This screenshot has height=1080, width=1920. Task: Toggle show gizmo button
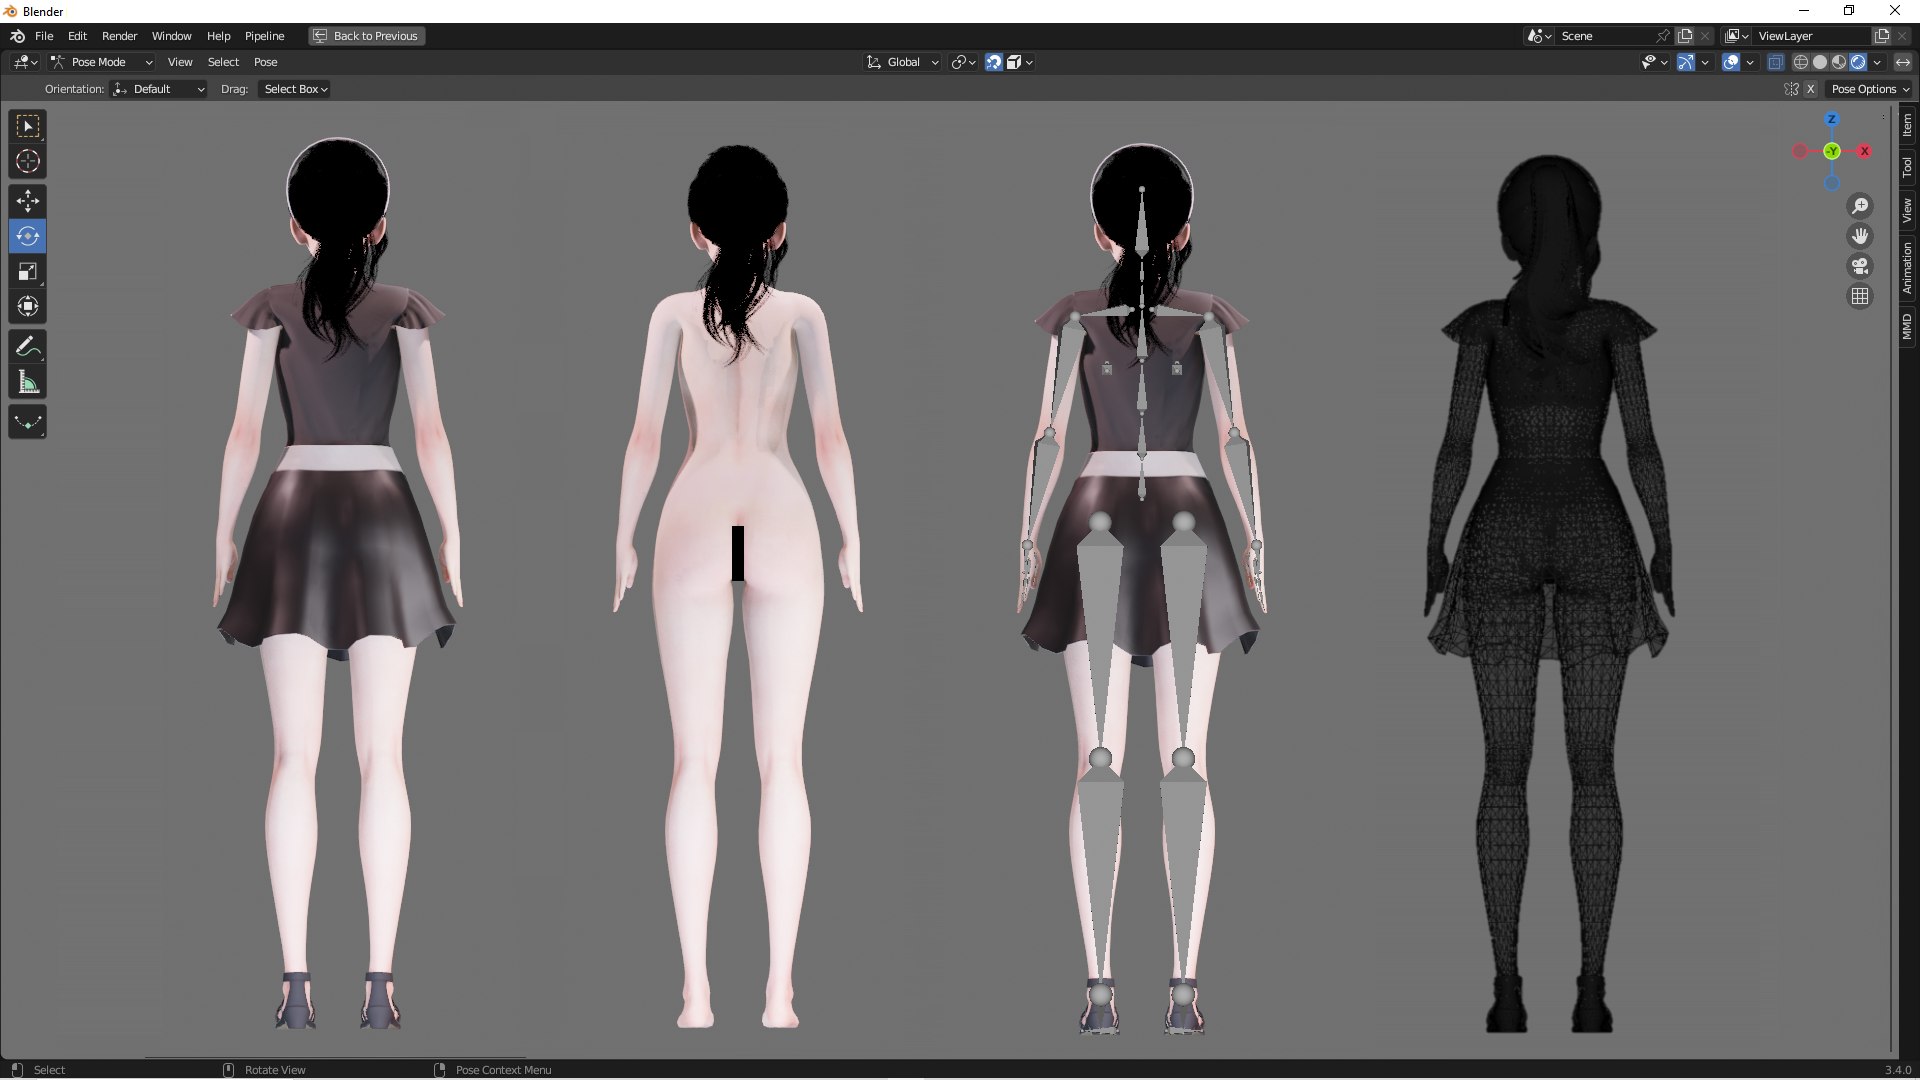click(1686, 62)
